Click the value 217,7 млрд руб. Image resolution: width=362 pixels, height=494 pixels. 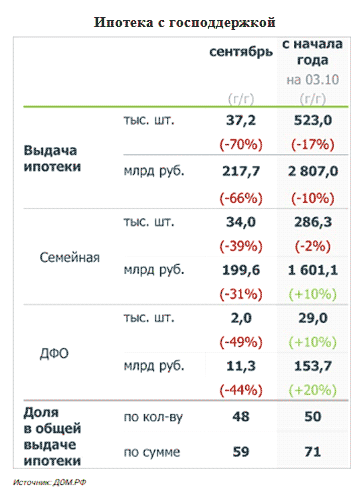pyautogui.click(x=241, y=171)
